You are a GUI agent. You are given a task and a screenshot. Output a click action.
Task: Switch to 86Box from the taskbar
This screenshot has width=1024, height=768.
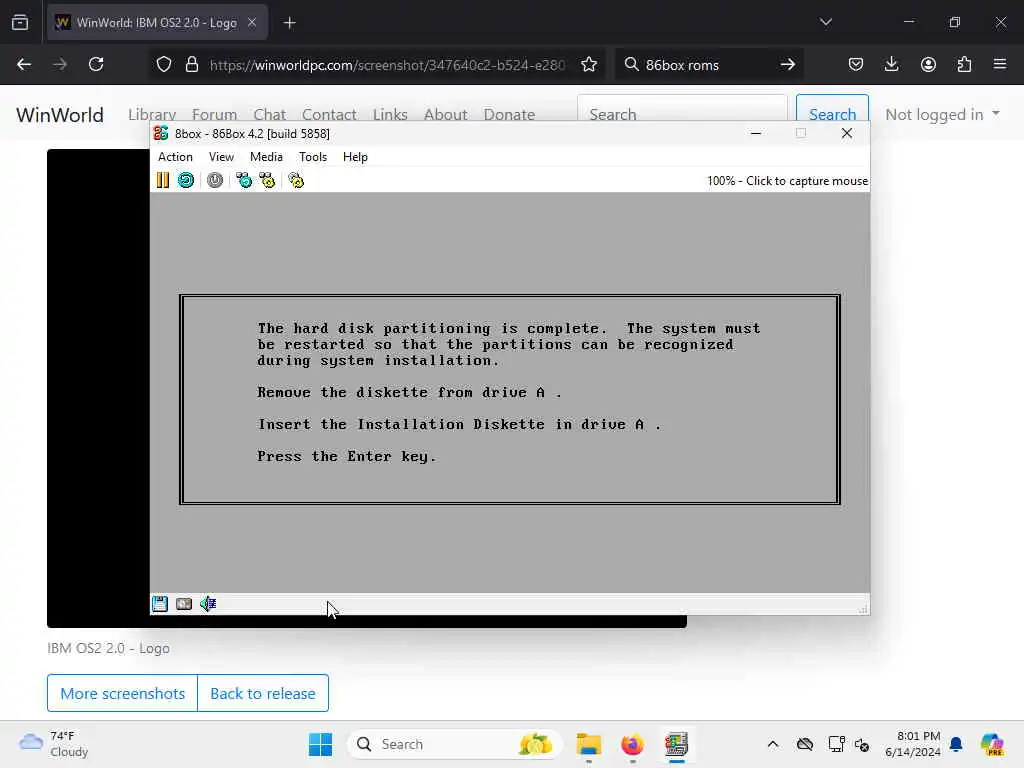coord(676,744)
